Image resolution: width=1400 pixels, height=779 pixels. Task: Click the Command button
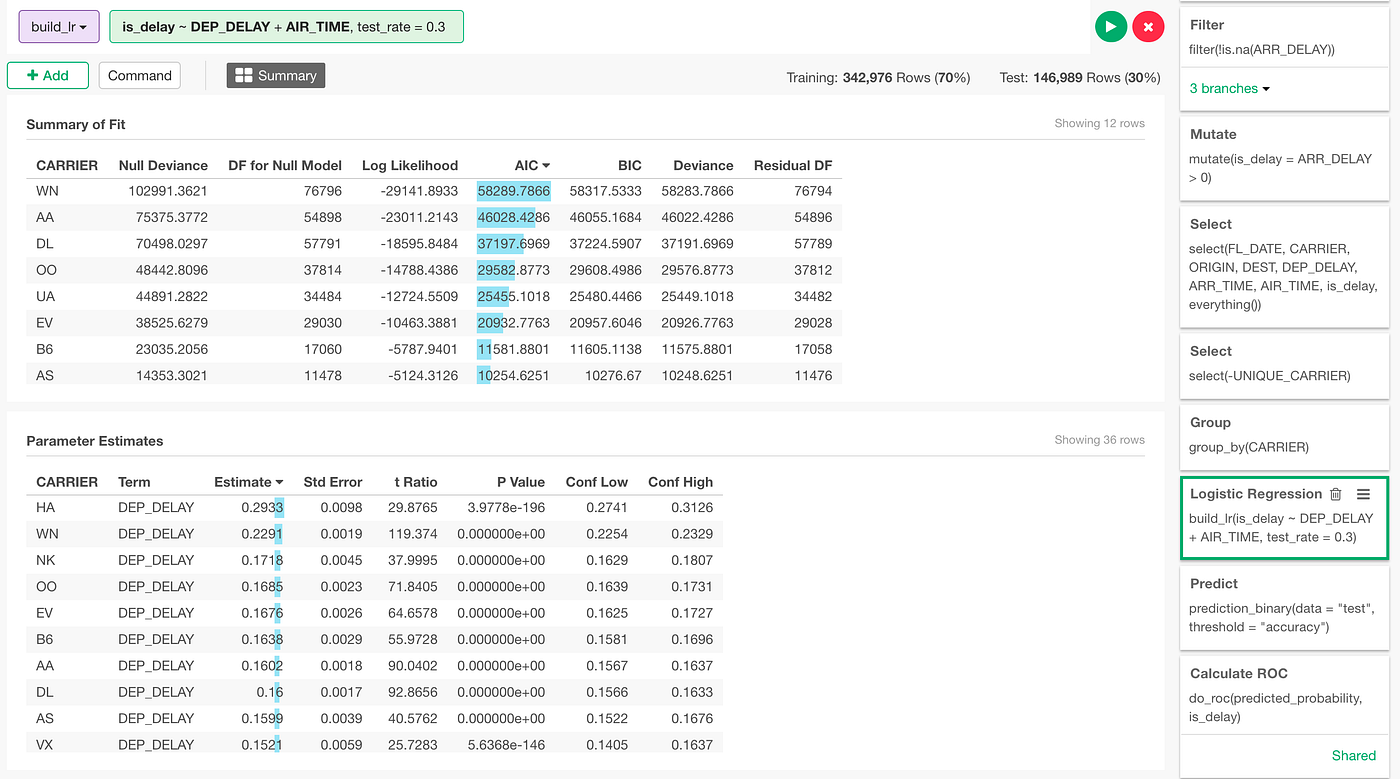140,76
